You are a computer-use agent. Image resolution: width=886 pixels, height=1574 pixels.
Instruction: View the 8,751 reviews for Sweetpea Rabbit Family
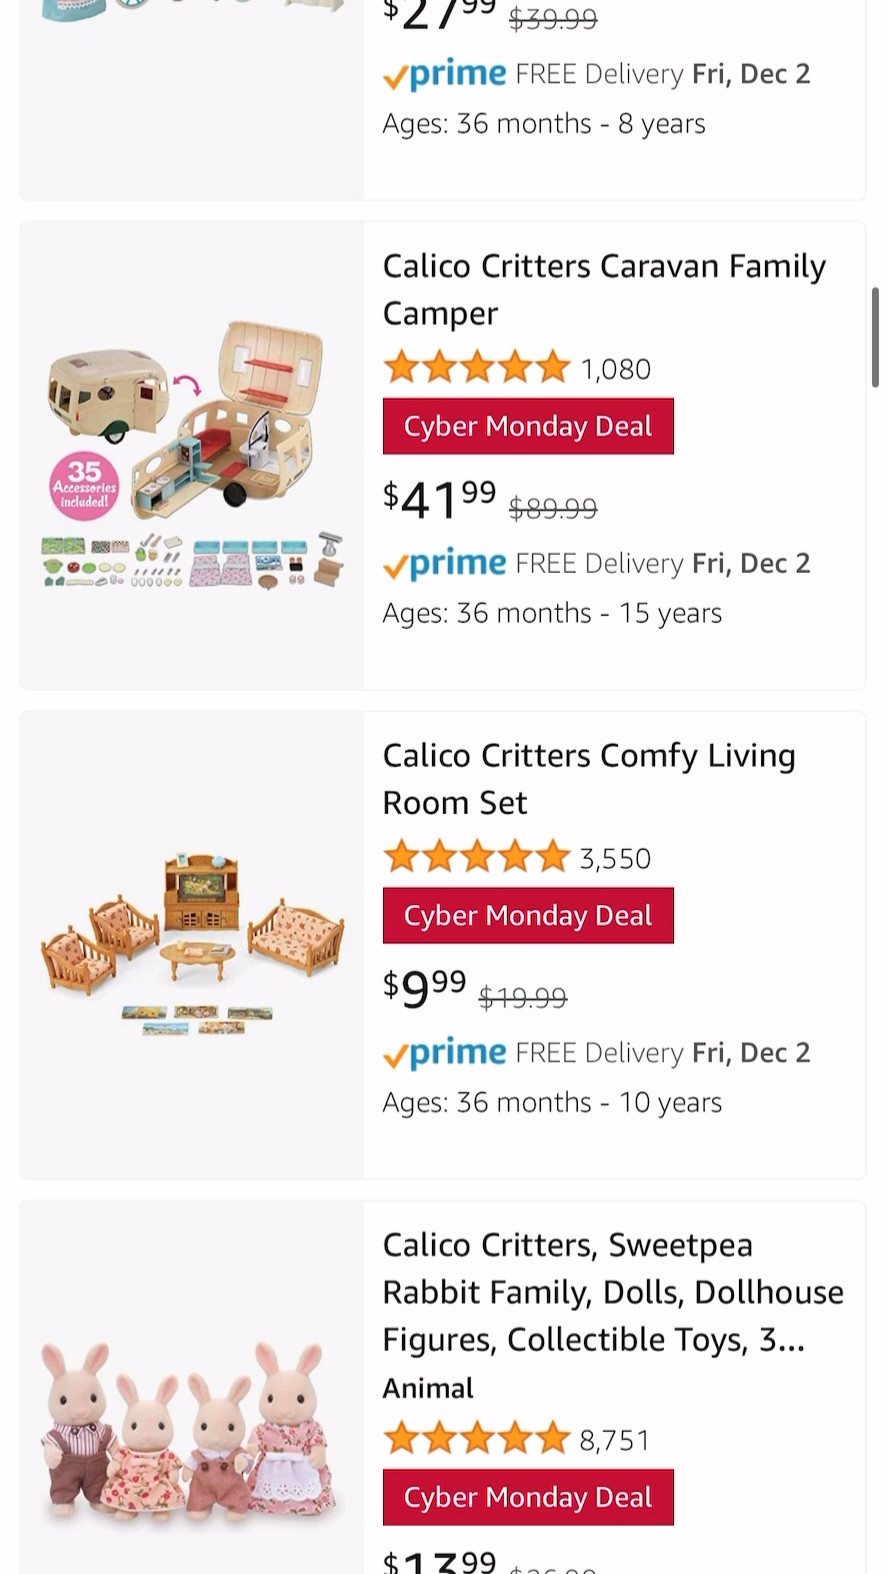pos(616,1440)
